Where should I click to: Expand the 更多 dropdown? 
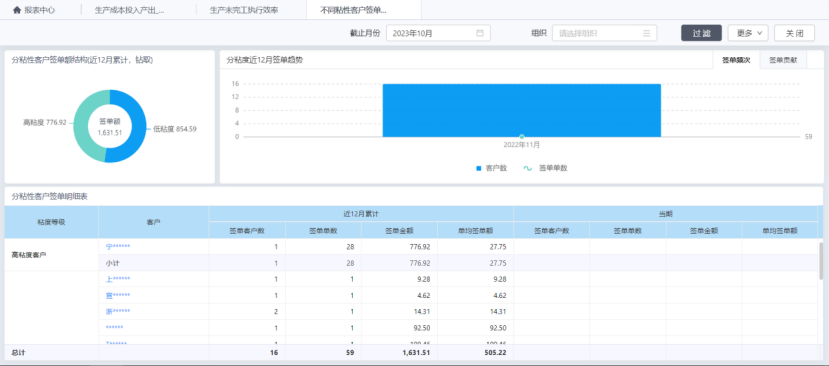click(748, 33)
